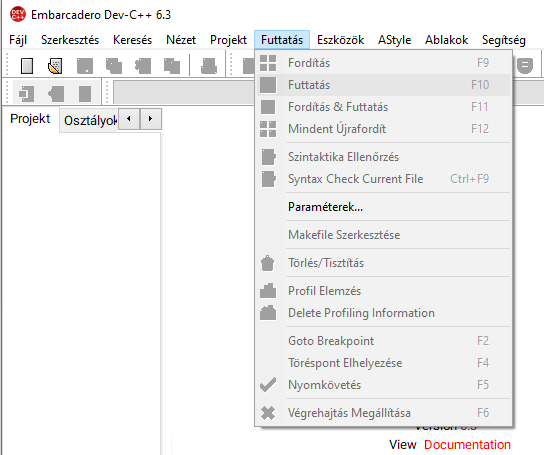Choose Delete Profiling Information
The height and width of the screenshot is (455, 544).
(383, 313)
